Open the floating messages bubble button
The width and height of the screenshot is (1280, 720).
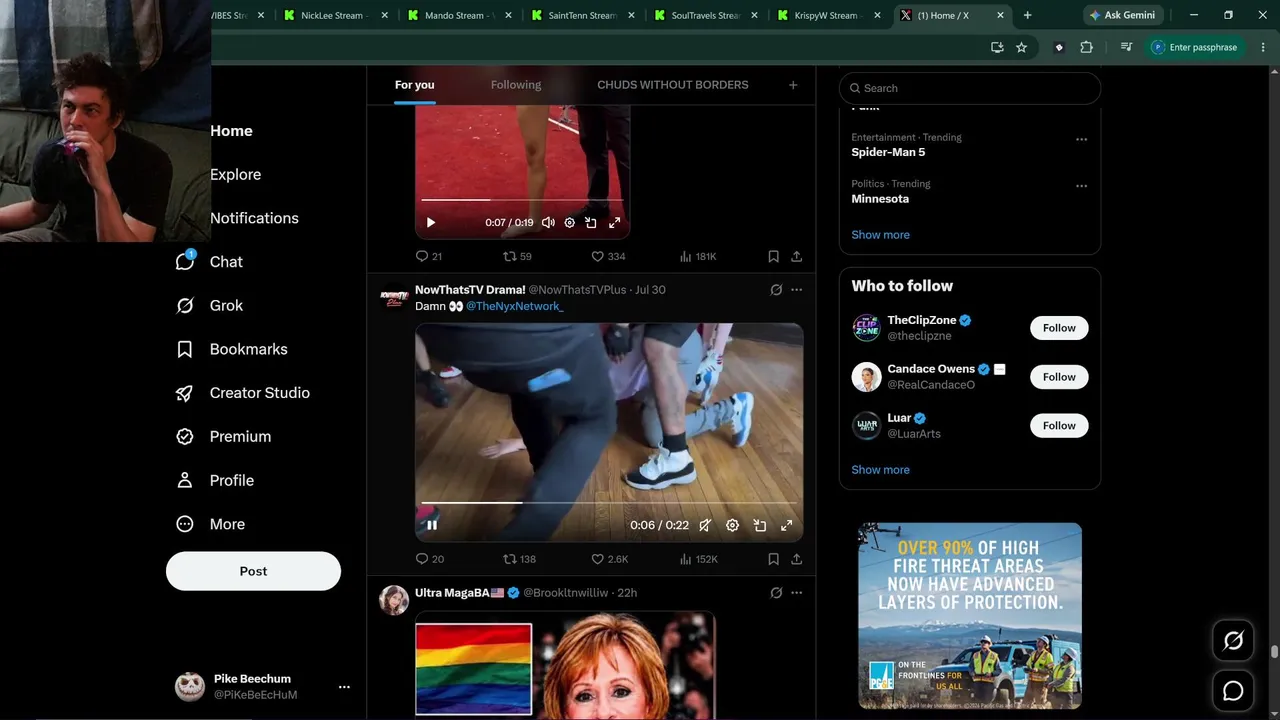pyautogui.click(x=1233, y=691)
